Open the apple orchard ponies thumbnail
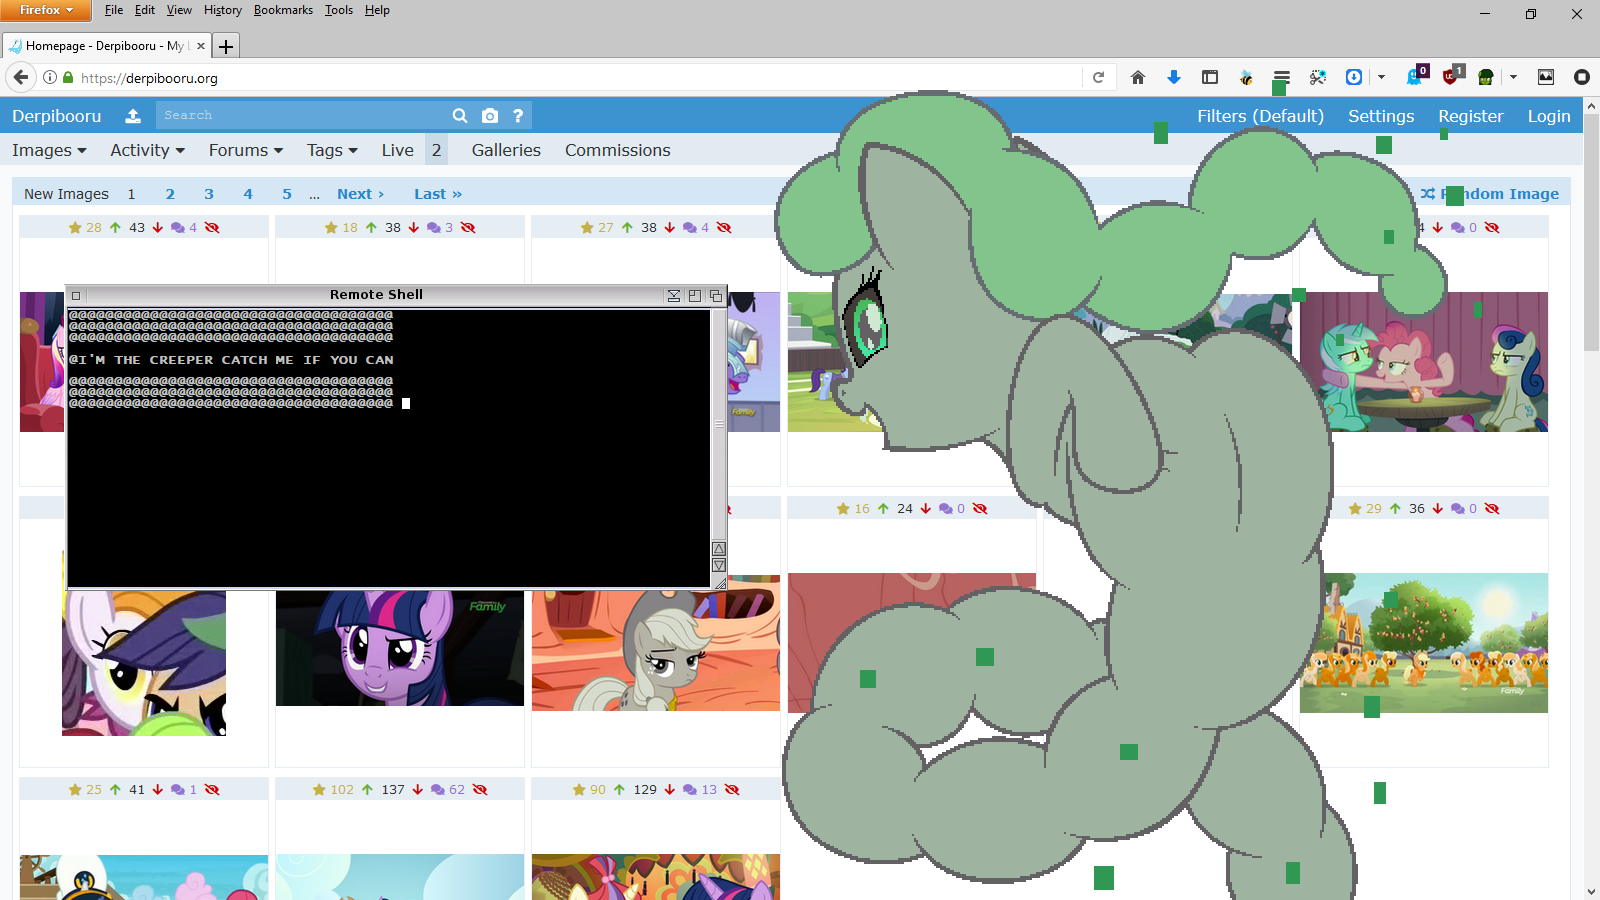 tap(1424, 643)
